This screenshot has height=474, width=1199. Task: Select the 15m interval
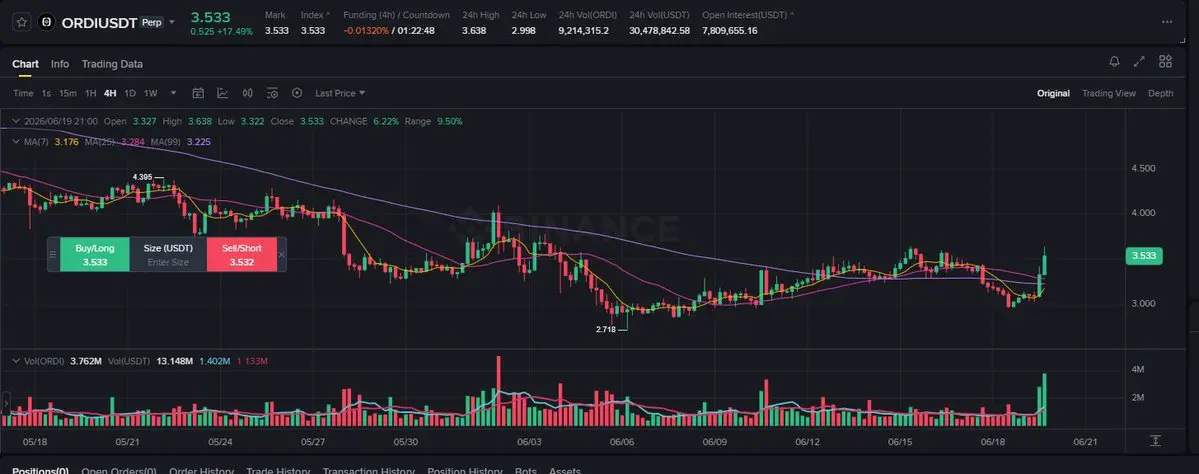[x=68, y=93]
